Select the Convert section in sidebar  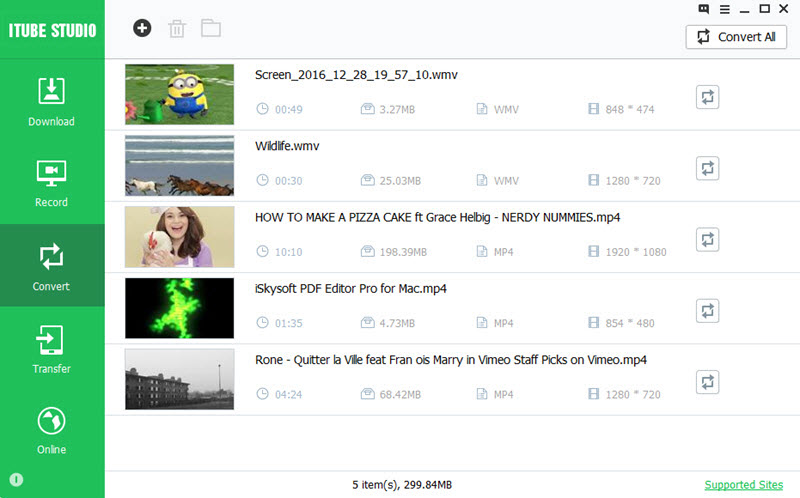point(52,266)
